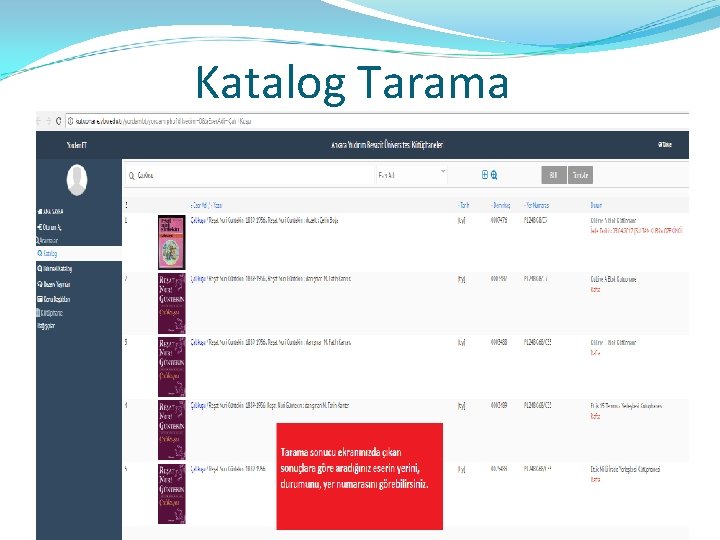Open the Çalıkuşu title link in result 3
Image resolution: width=720 pixels, height=540 pixels.
point(198,343)
